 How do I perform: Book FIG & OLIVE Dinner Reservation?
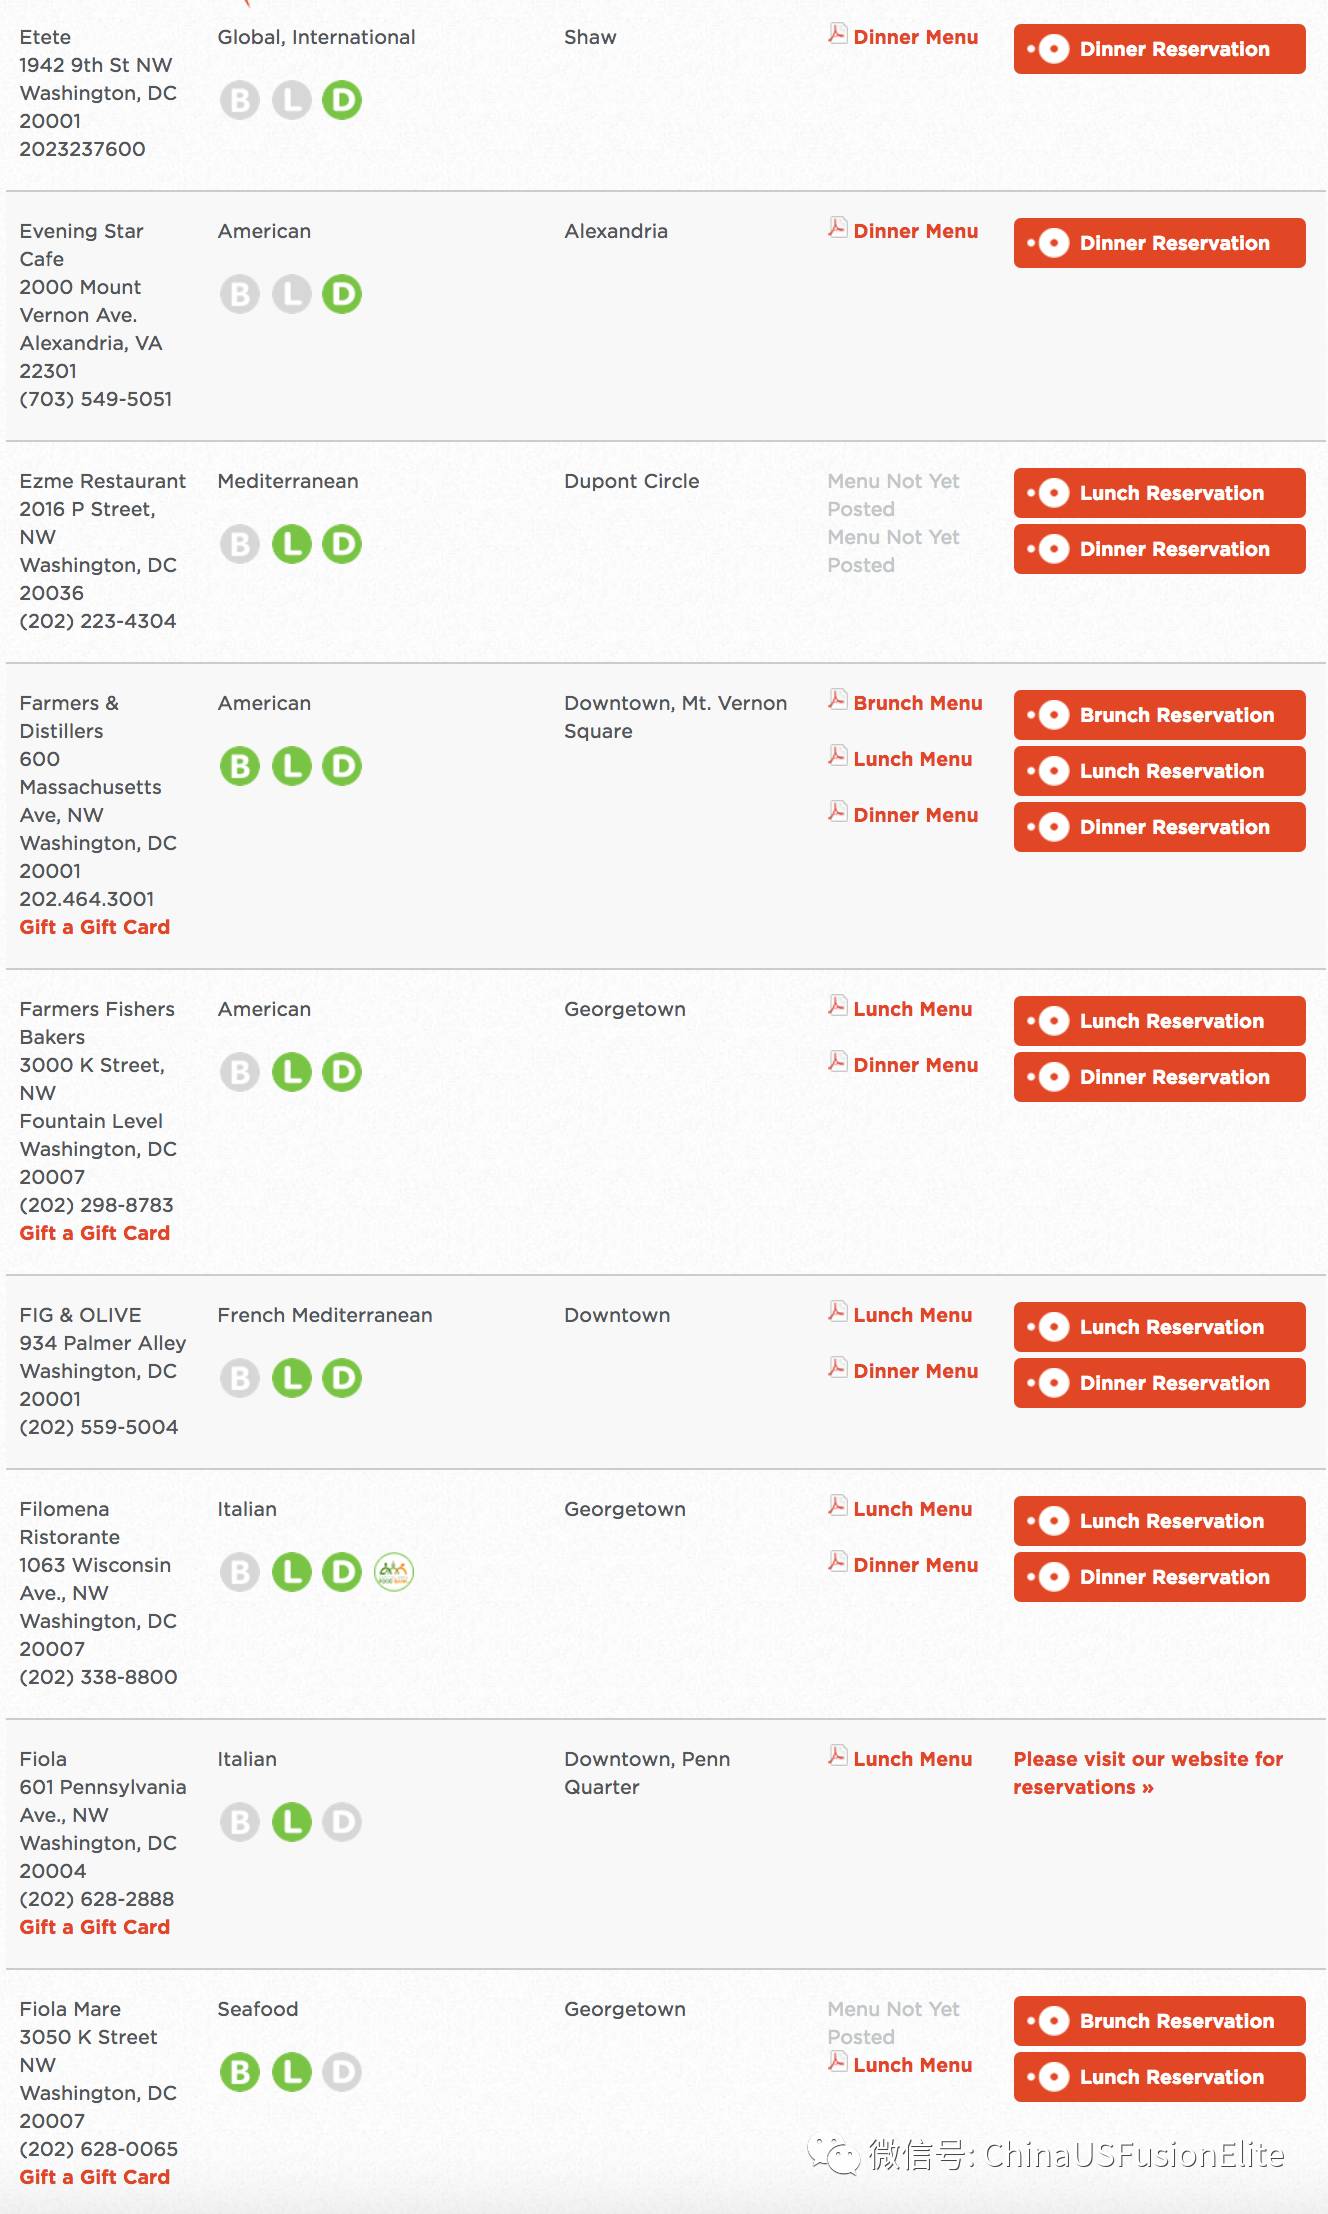[1160, 1383]
